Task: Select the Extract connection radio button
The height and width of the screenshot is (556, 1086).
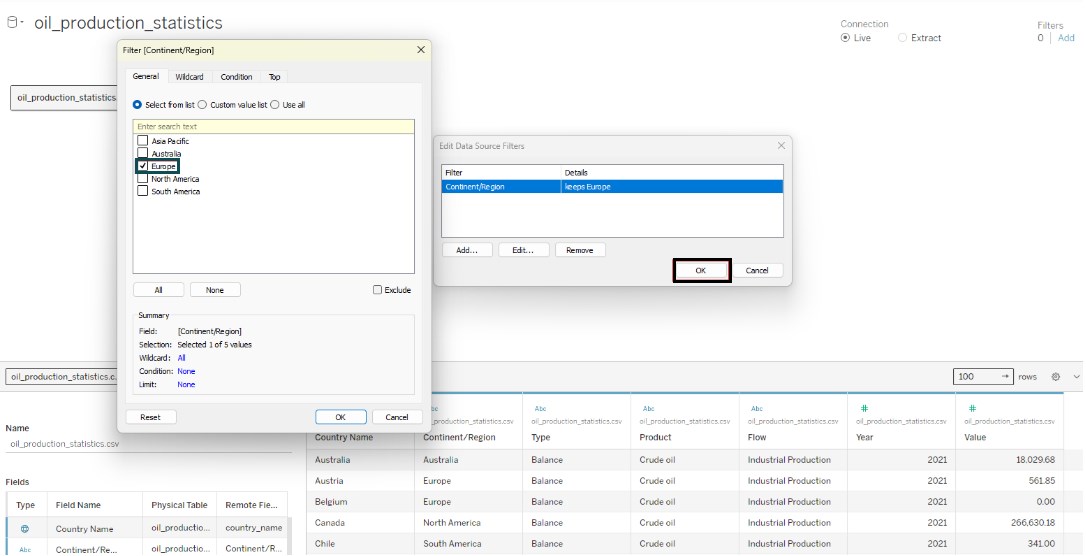Action: pos(902,38)
